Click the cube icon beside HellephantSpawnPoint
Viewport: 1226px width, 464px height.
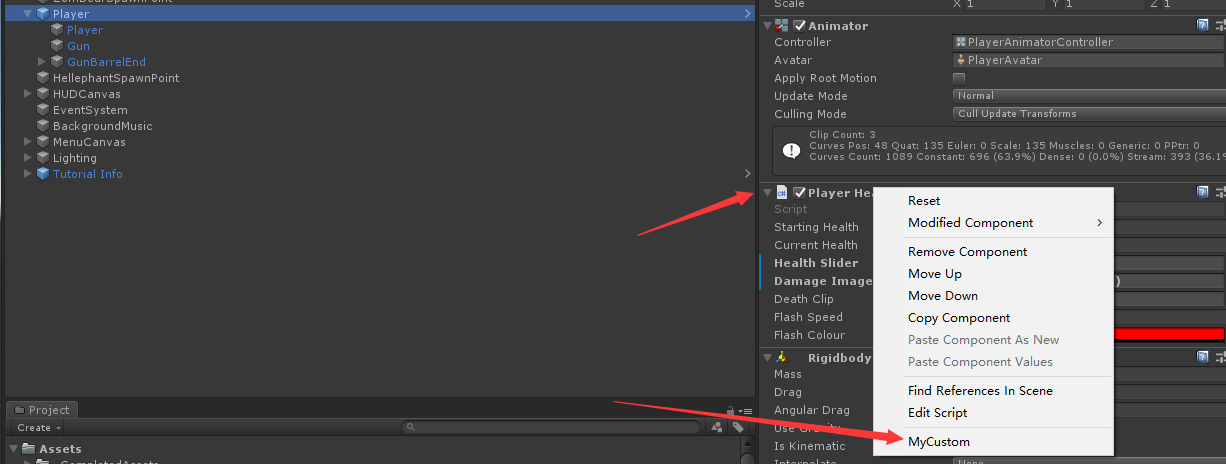tap(43, 78)
